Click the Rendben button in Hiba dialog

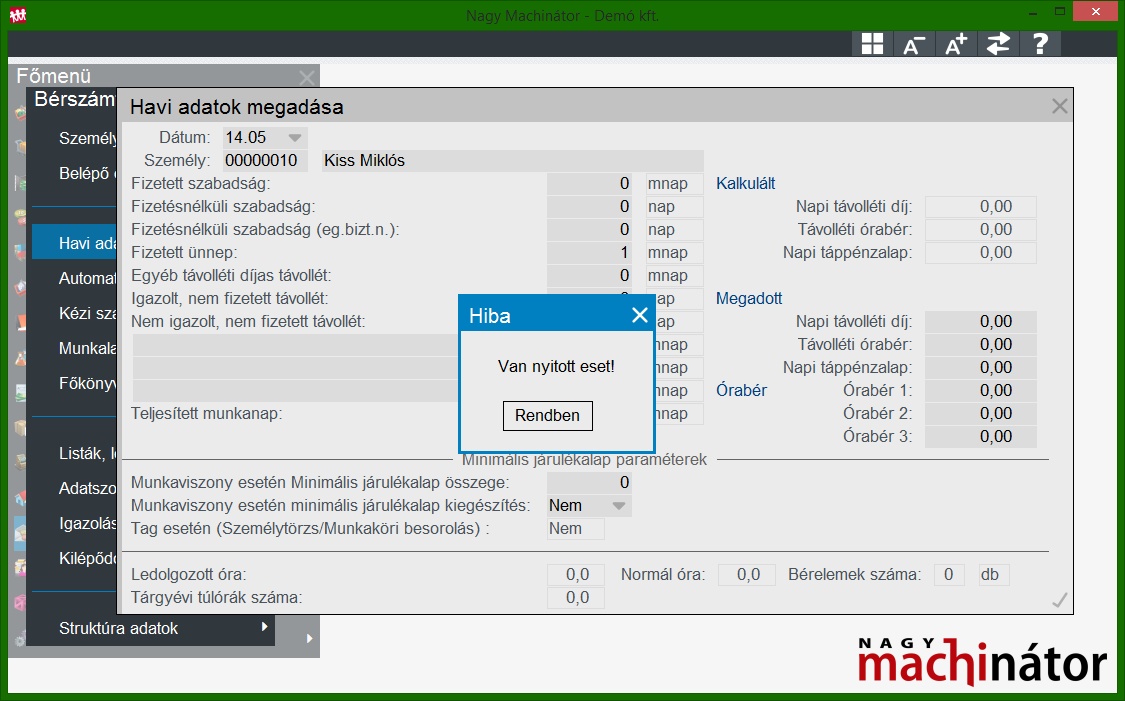tap(547, 415)
